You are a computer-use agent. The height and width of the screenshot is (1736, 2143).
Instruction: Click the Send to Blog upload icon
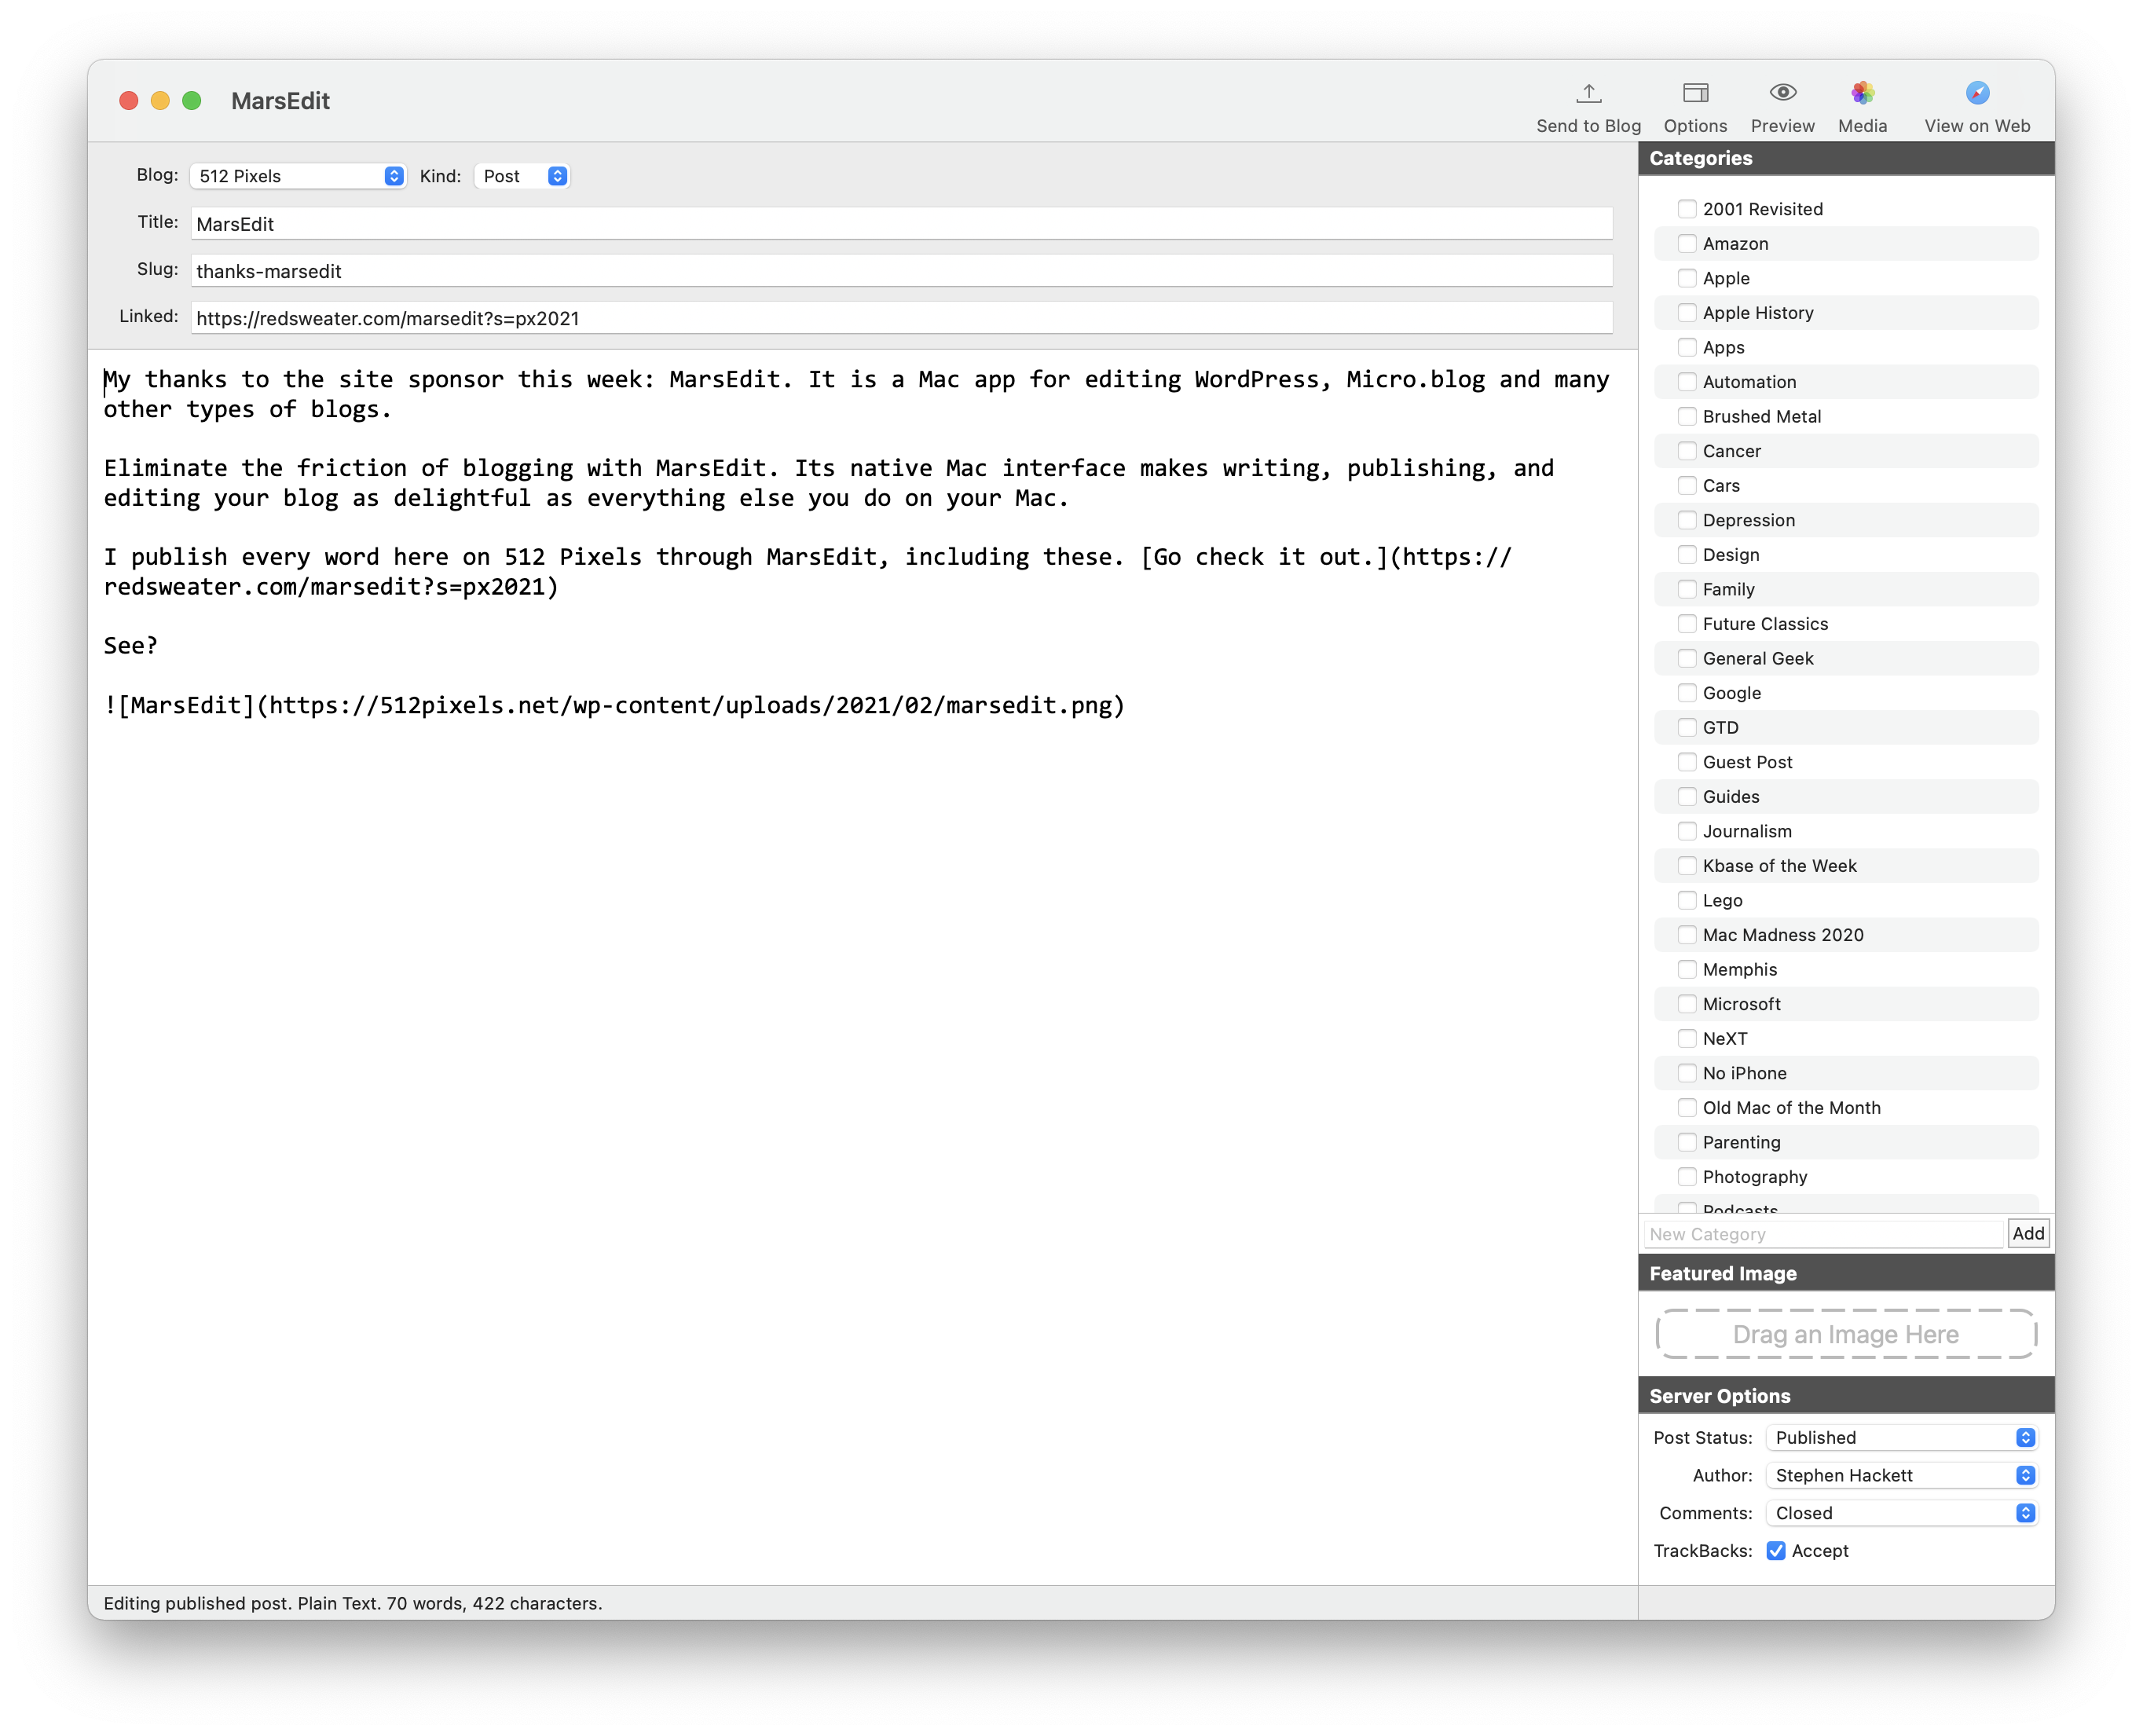pos(1588,93)
